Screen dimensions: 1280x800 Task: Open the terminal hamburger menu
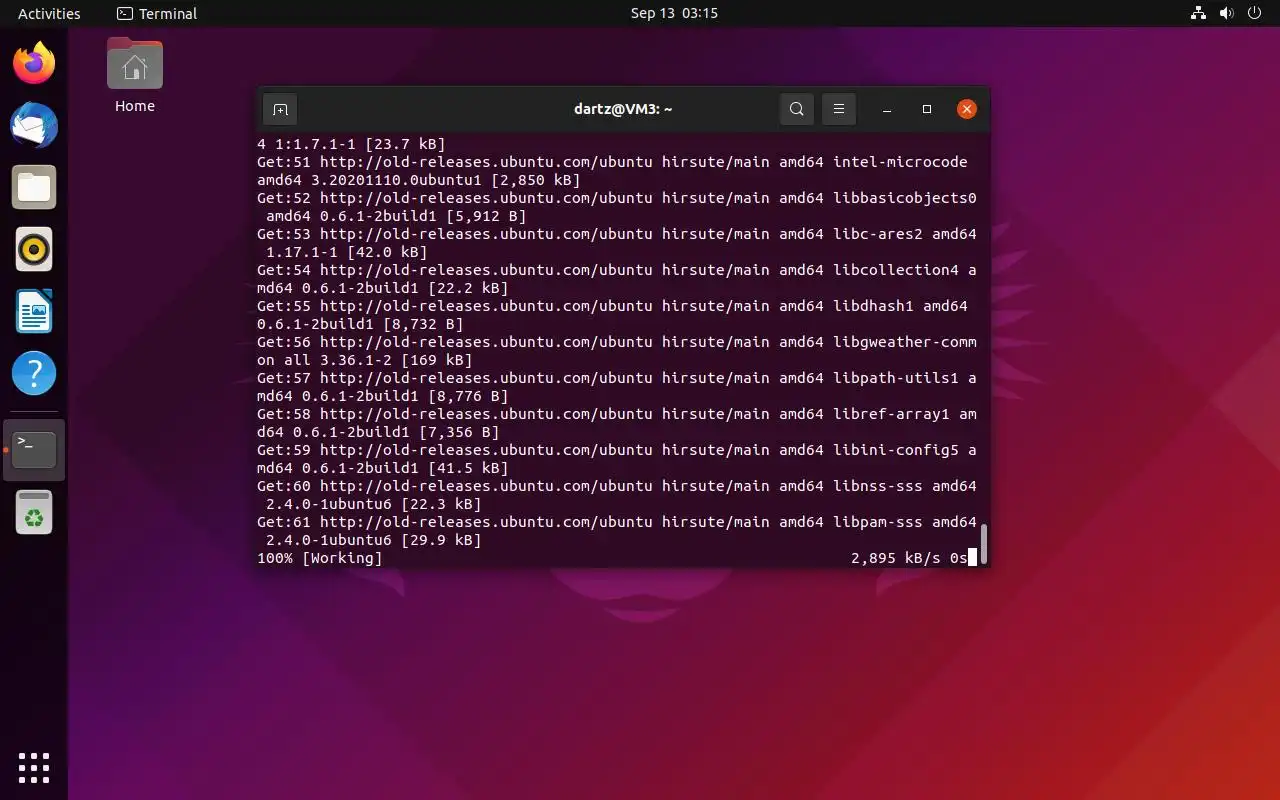839,109
